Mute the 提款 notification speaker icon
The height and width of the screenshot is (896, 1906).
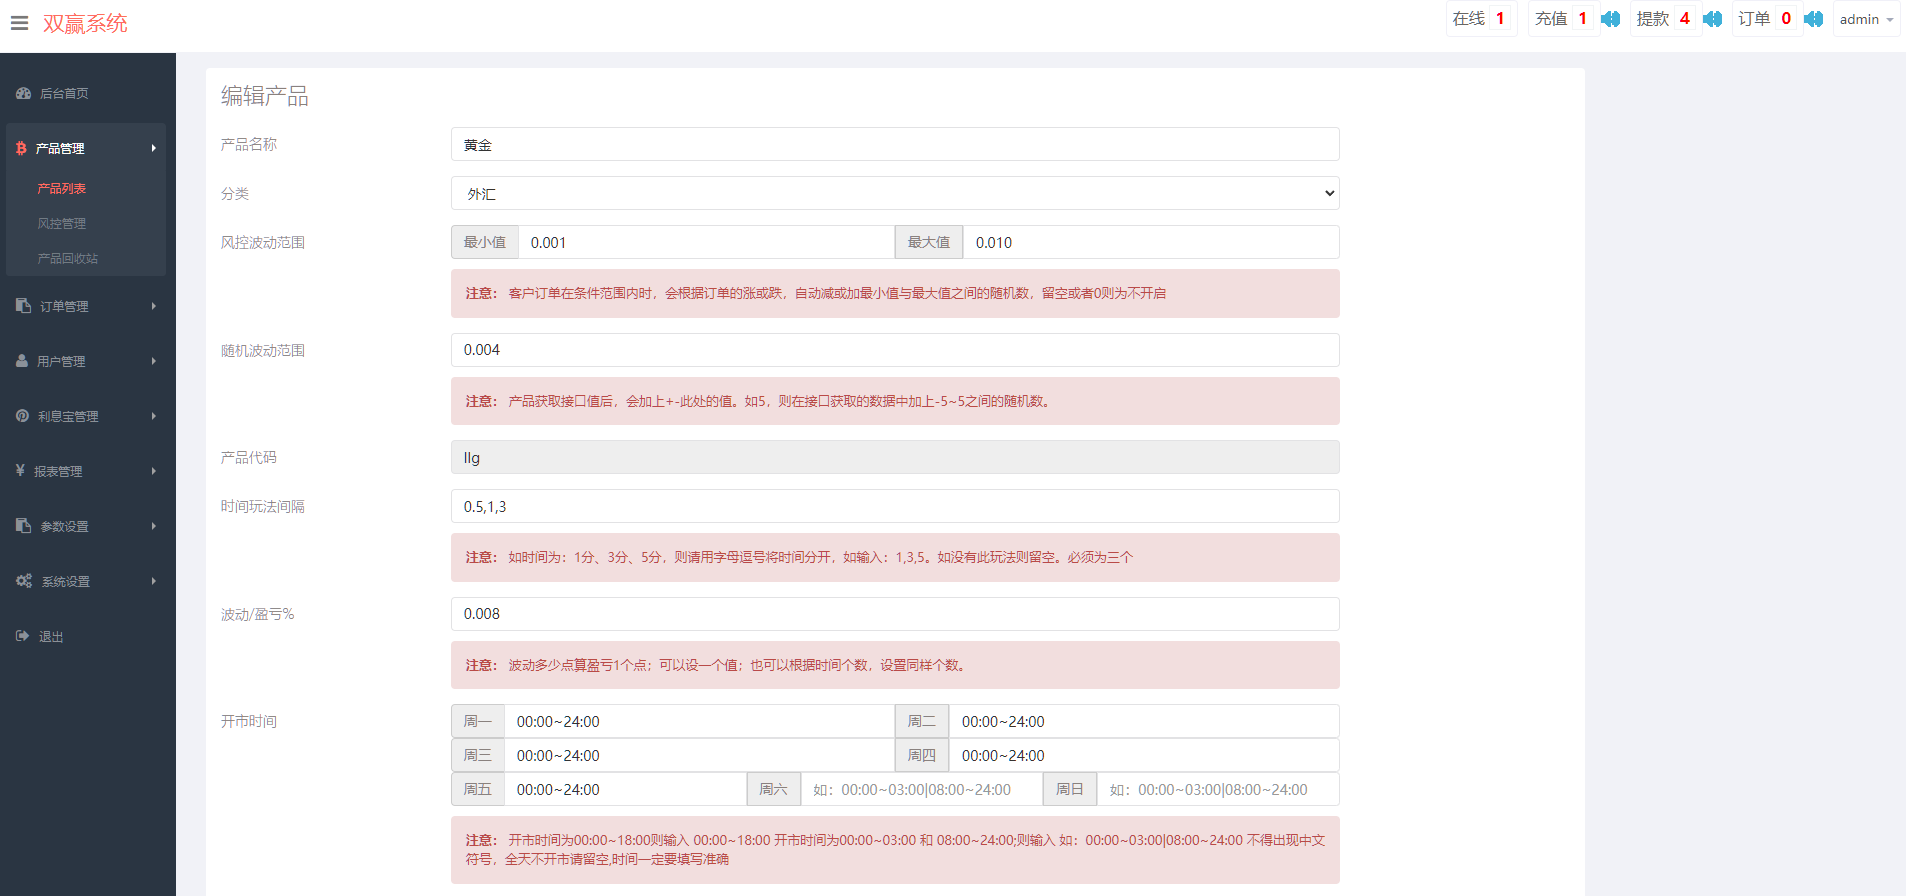coord(1712,19)
